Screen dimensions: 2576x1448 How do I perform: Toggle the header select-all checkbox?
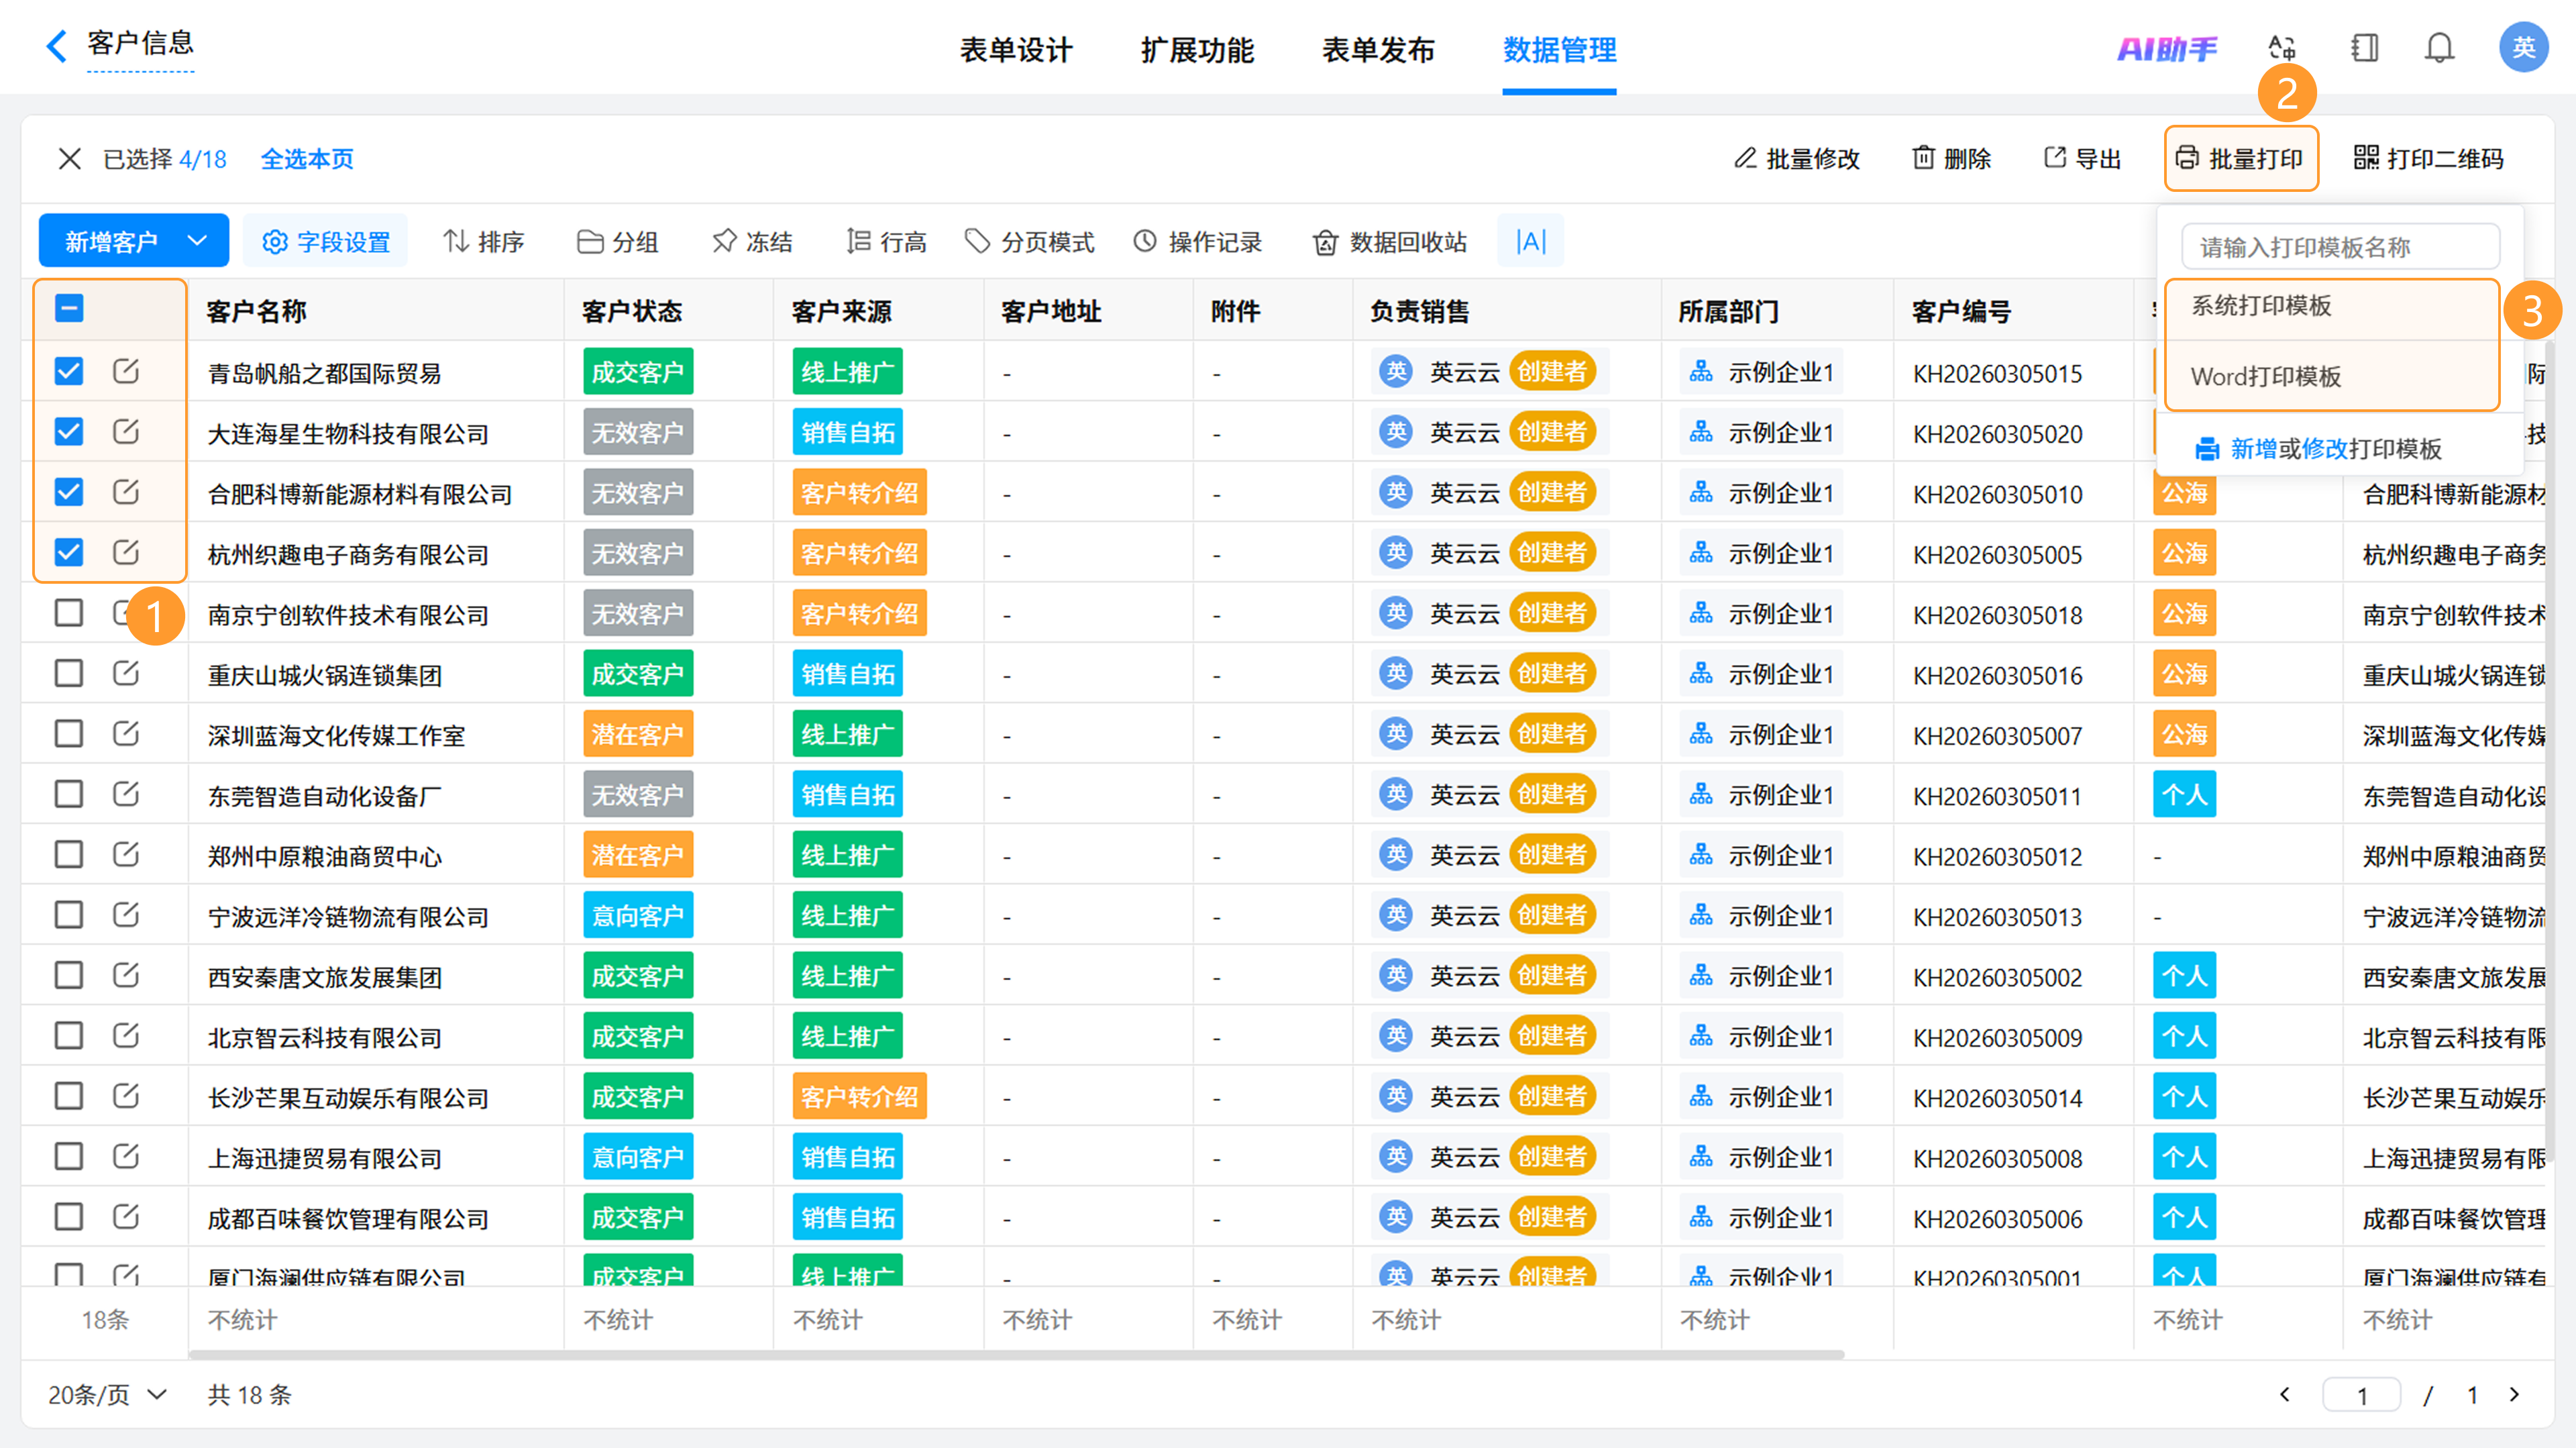tap(69, 309)
